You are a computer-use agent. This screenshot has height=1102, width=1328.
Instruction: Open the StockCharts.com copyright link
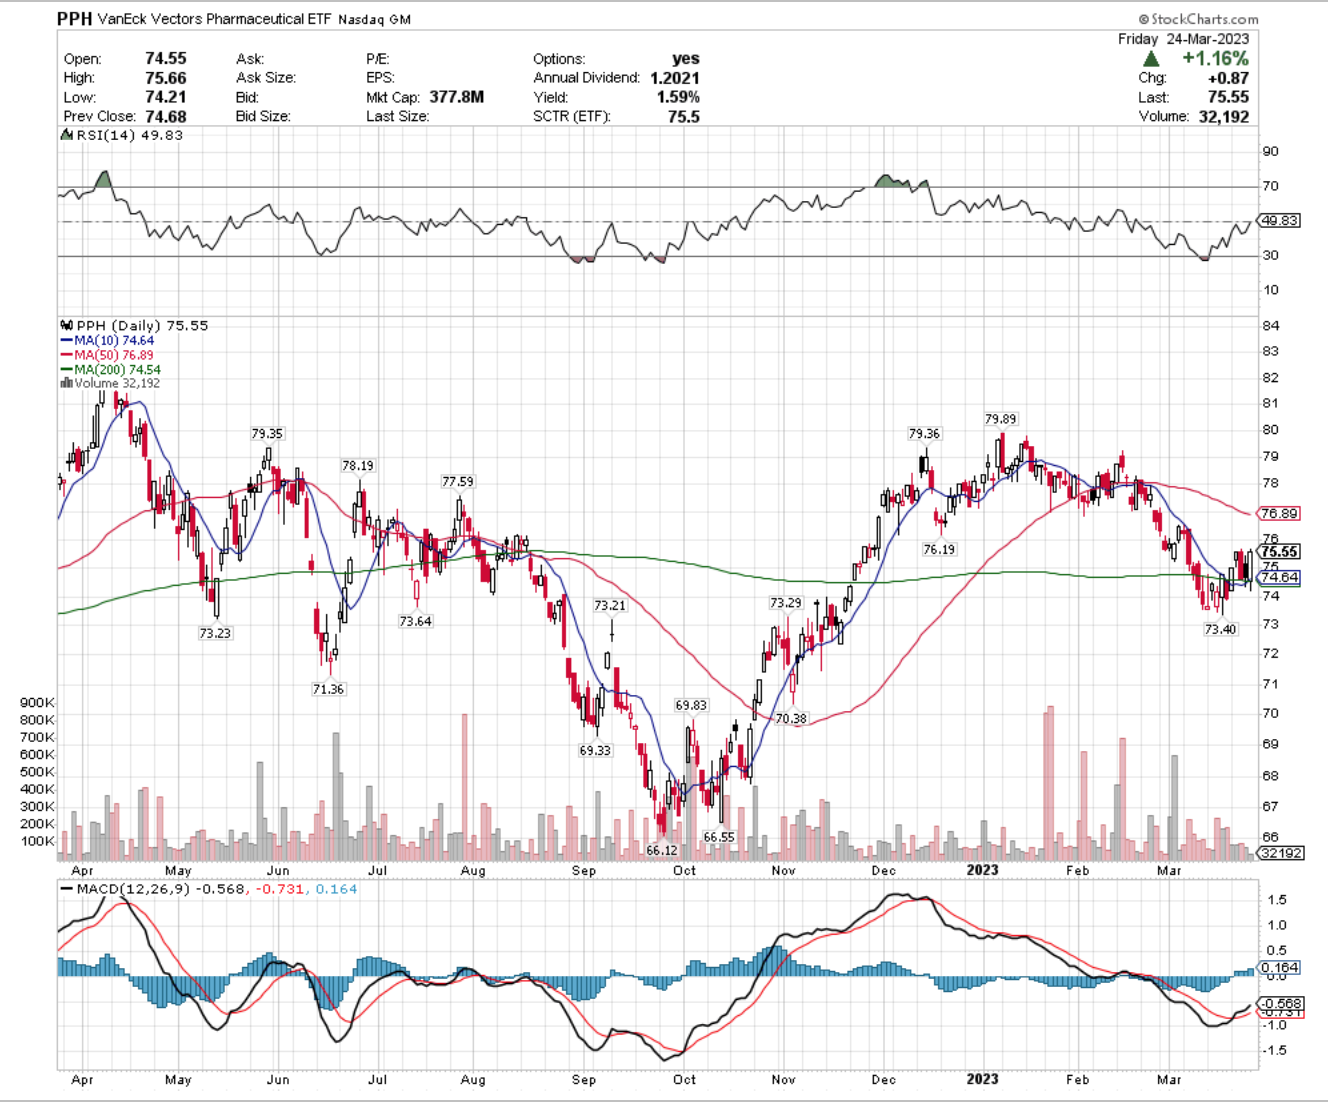pyautogui.click(x=1198, y=19)
